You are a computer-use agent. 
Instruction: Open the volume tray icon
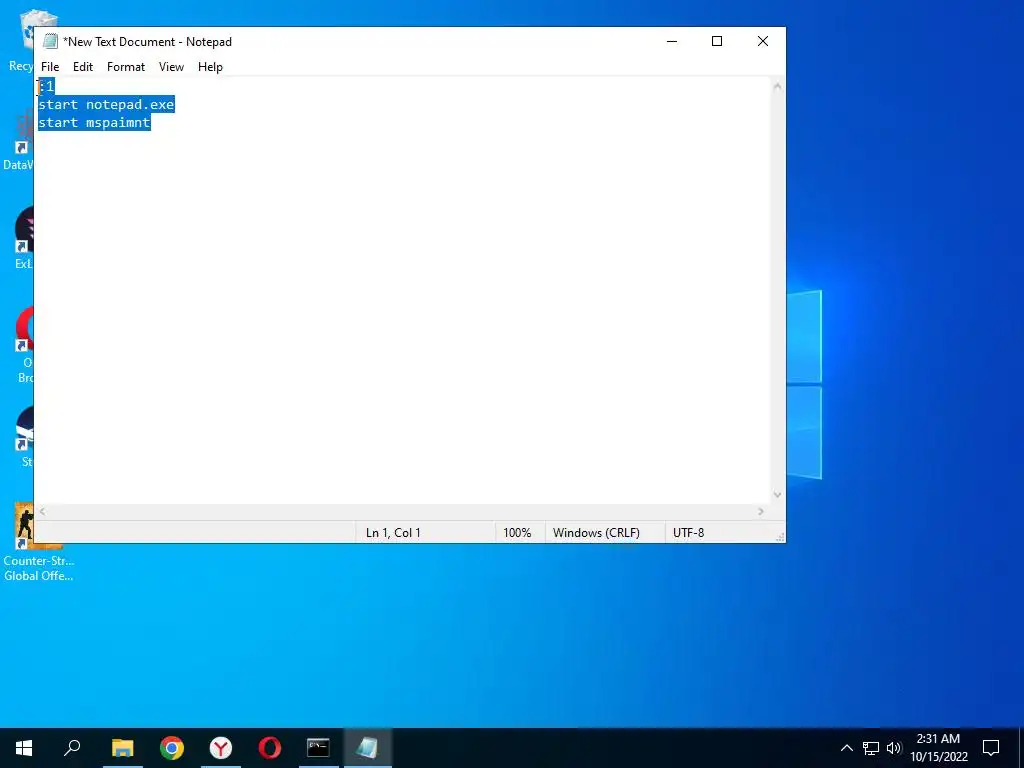click(894, 748)
